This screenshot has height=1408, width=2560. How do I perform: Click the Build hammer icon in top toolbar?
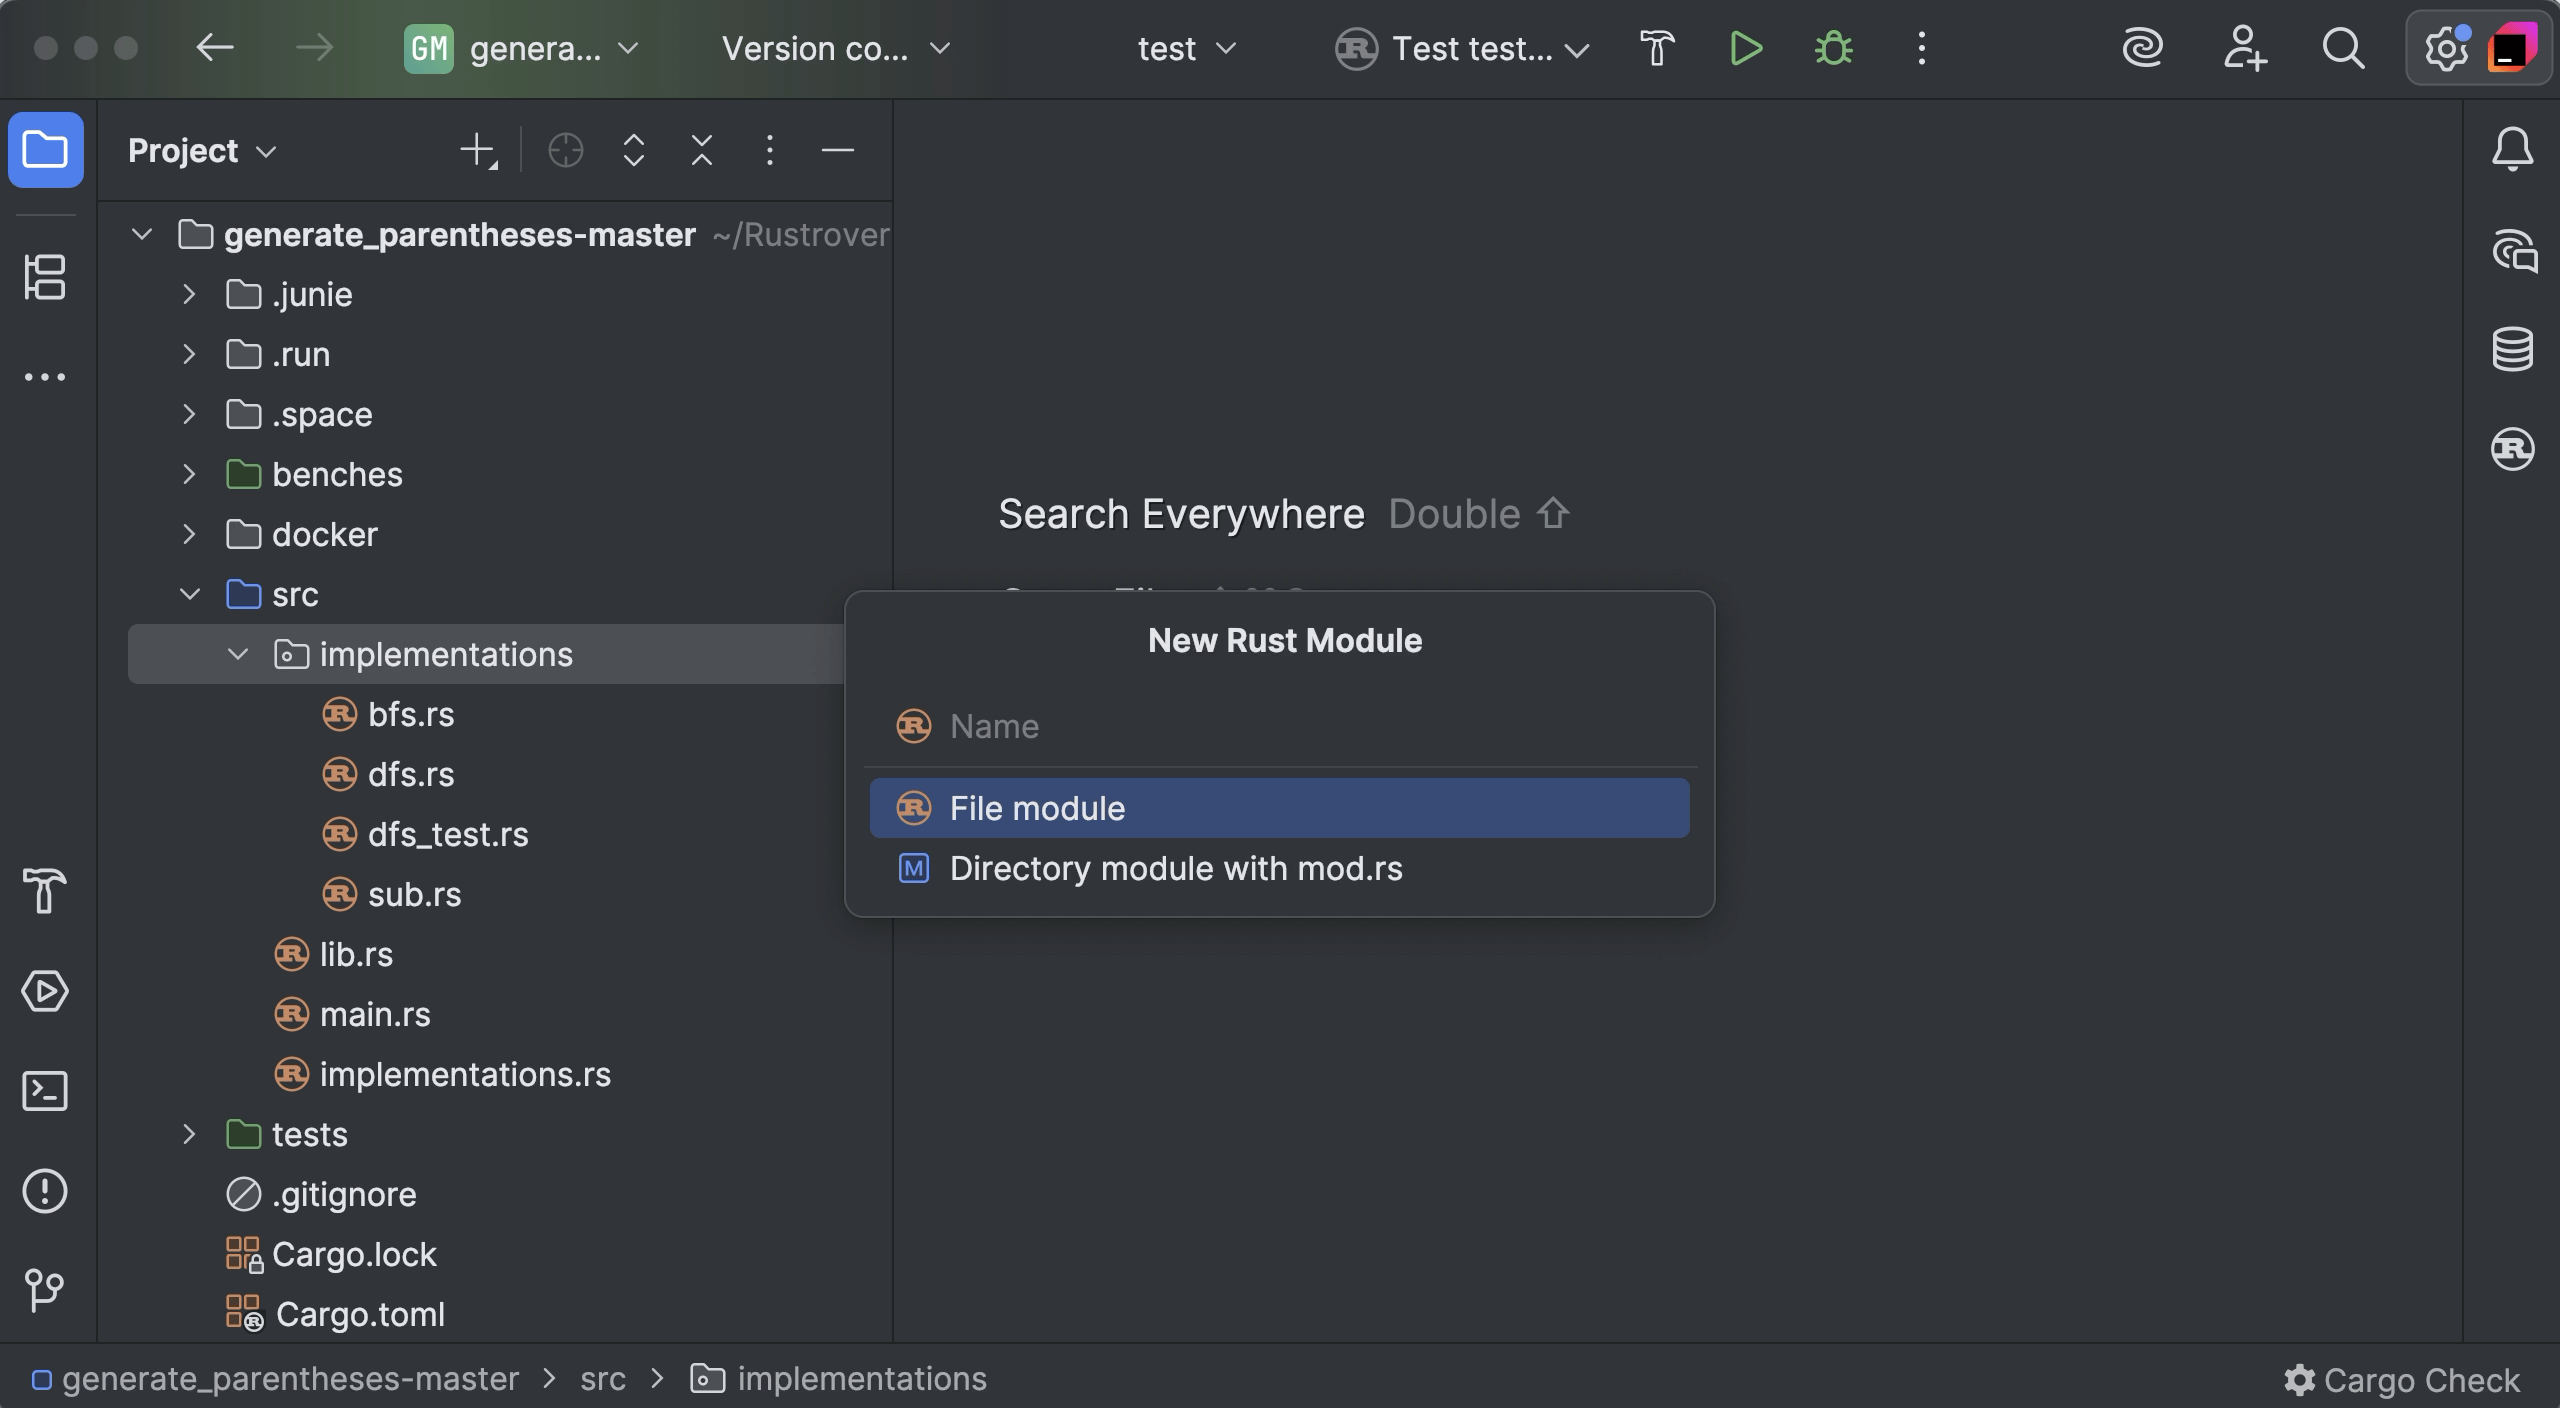point(1657,48)
